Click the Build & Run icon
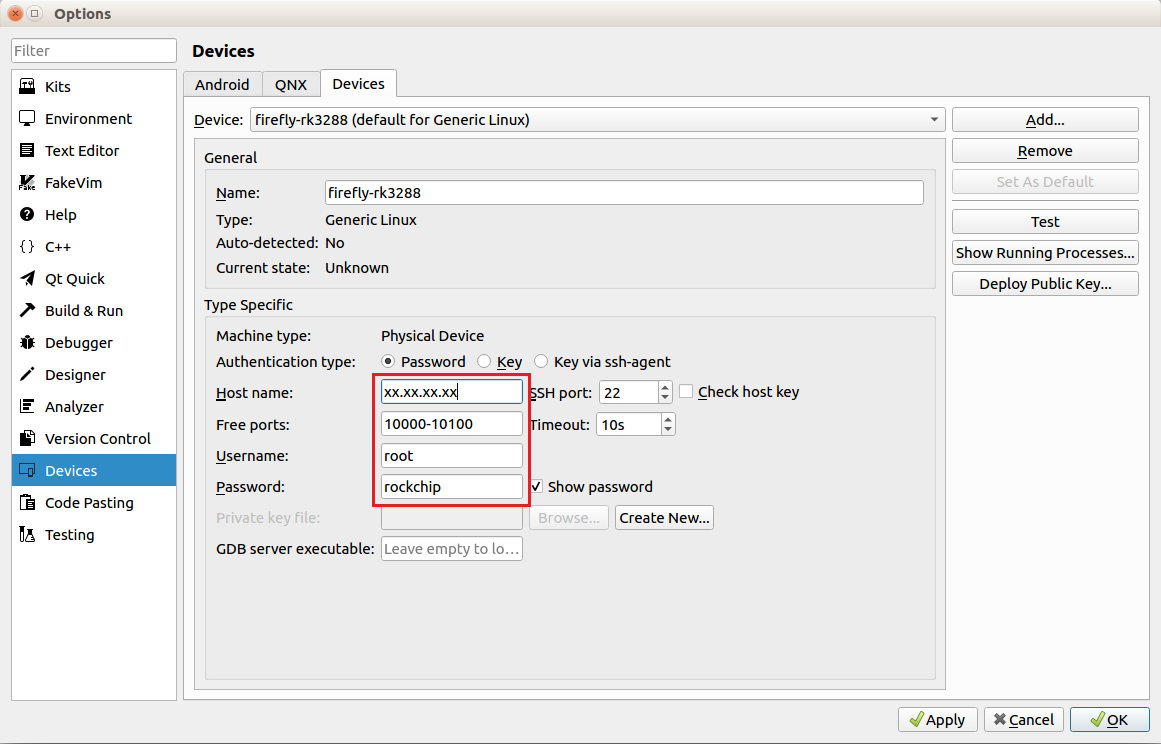 27,311
